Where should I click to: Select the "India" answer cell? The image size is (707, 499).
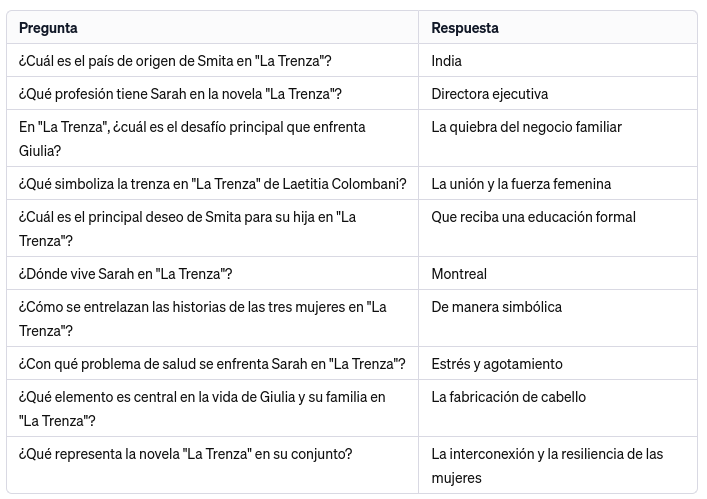tap(447, 61)
